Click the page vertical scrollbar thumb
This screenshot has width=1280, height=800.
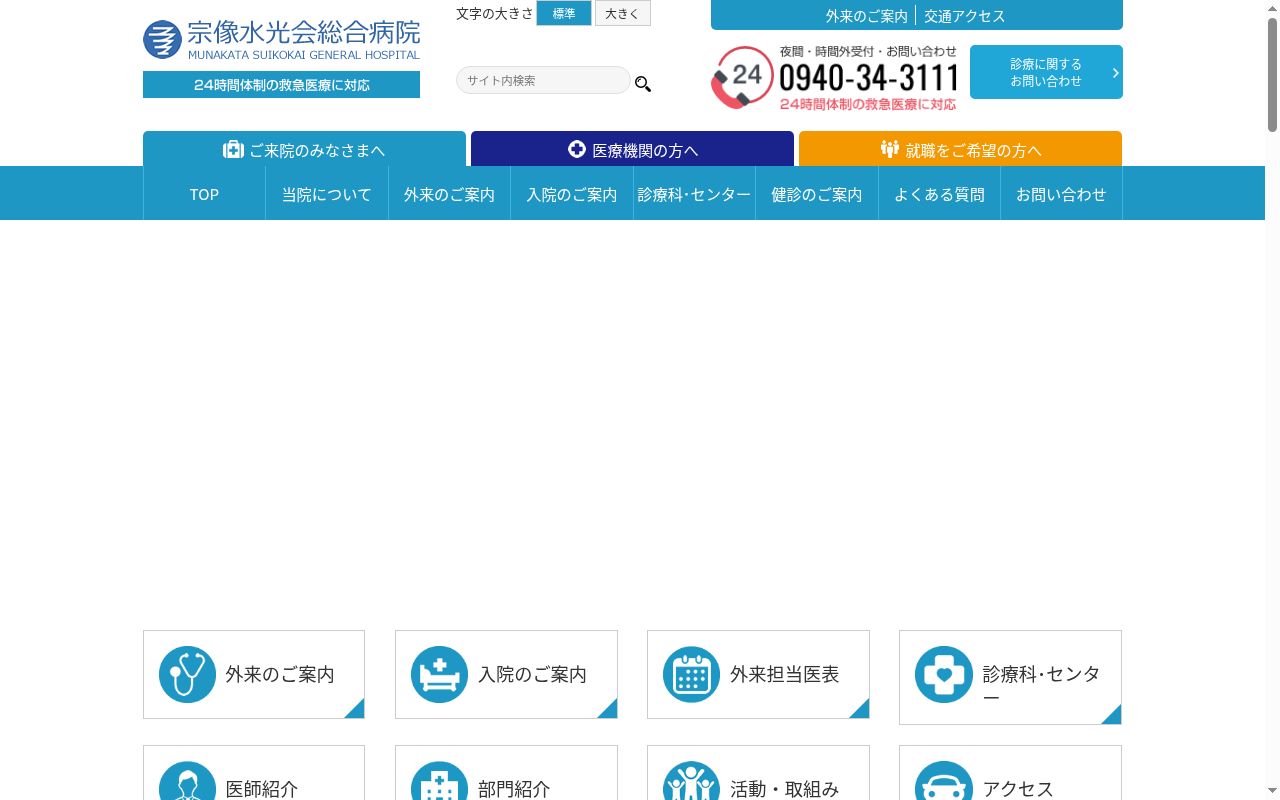pos(1272,75)
